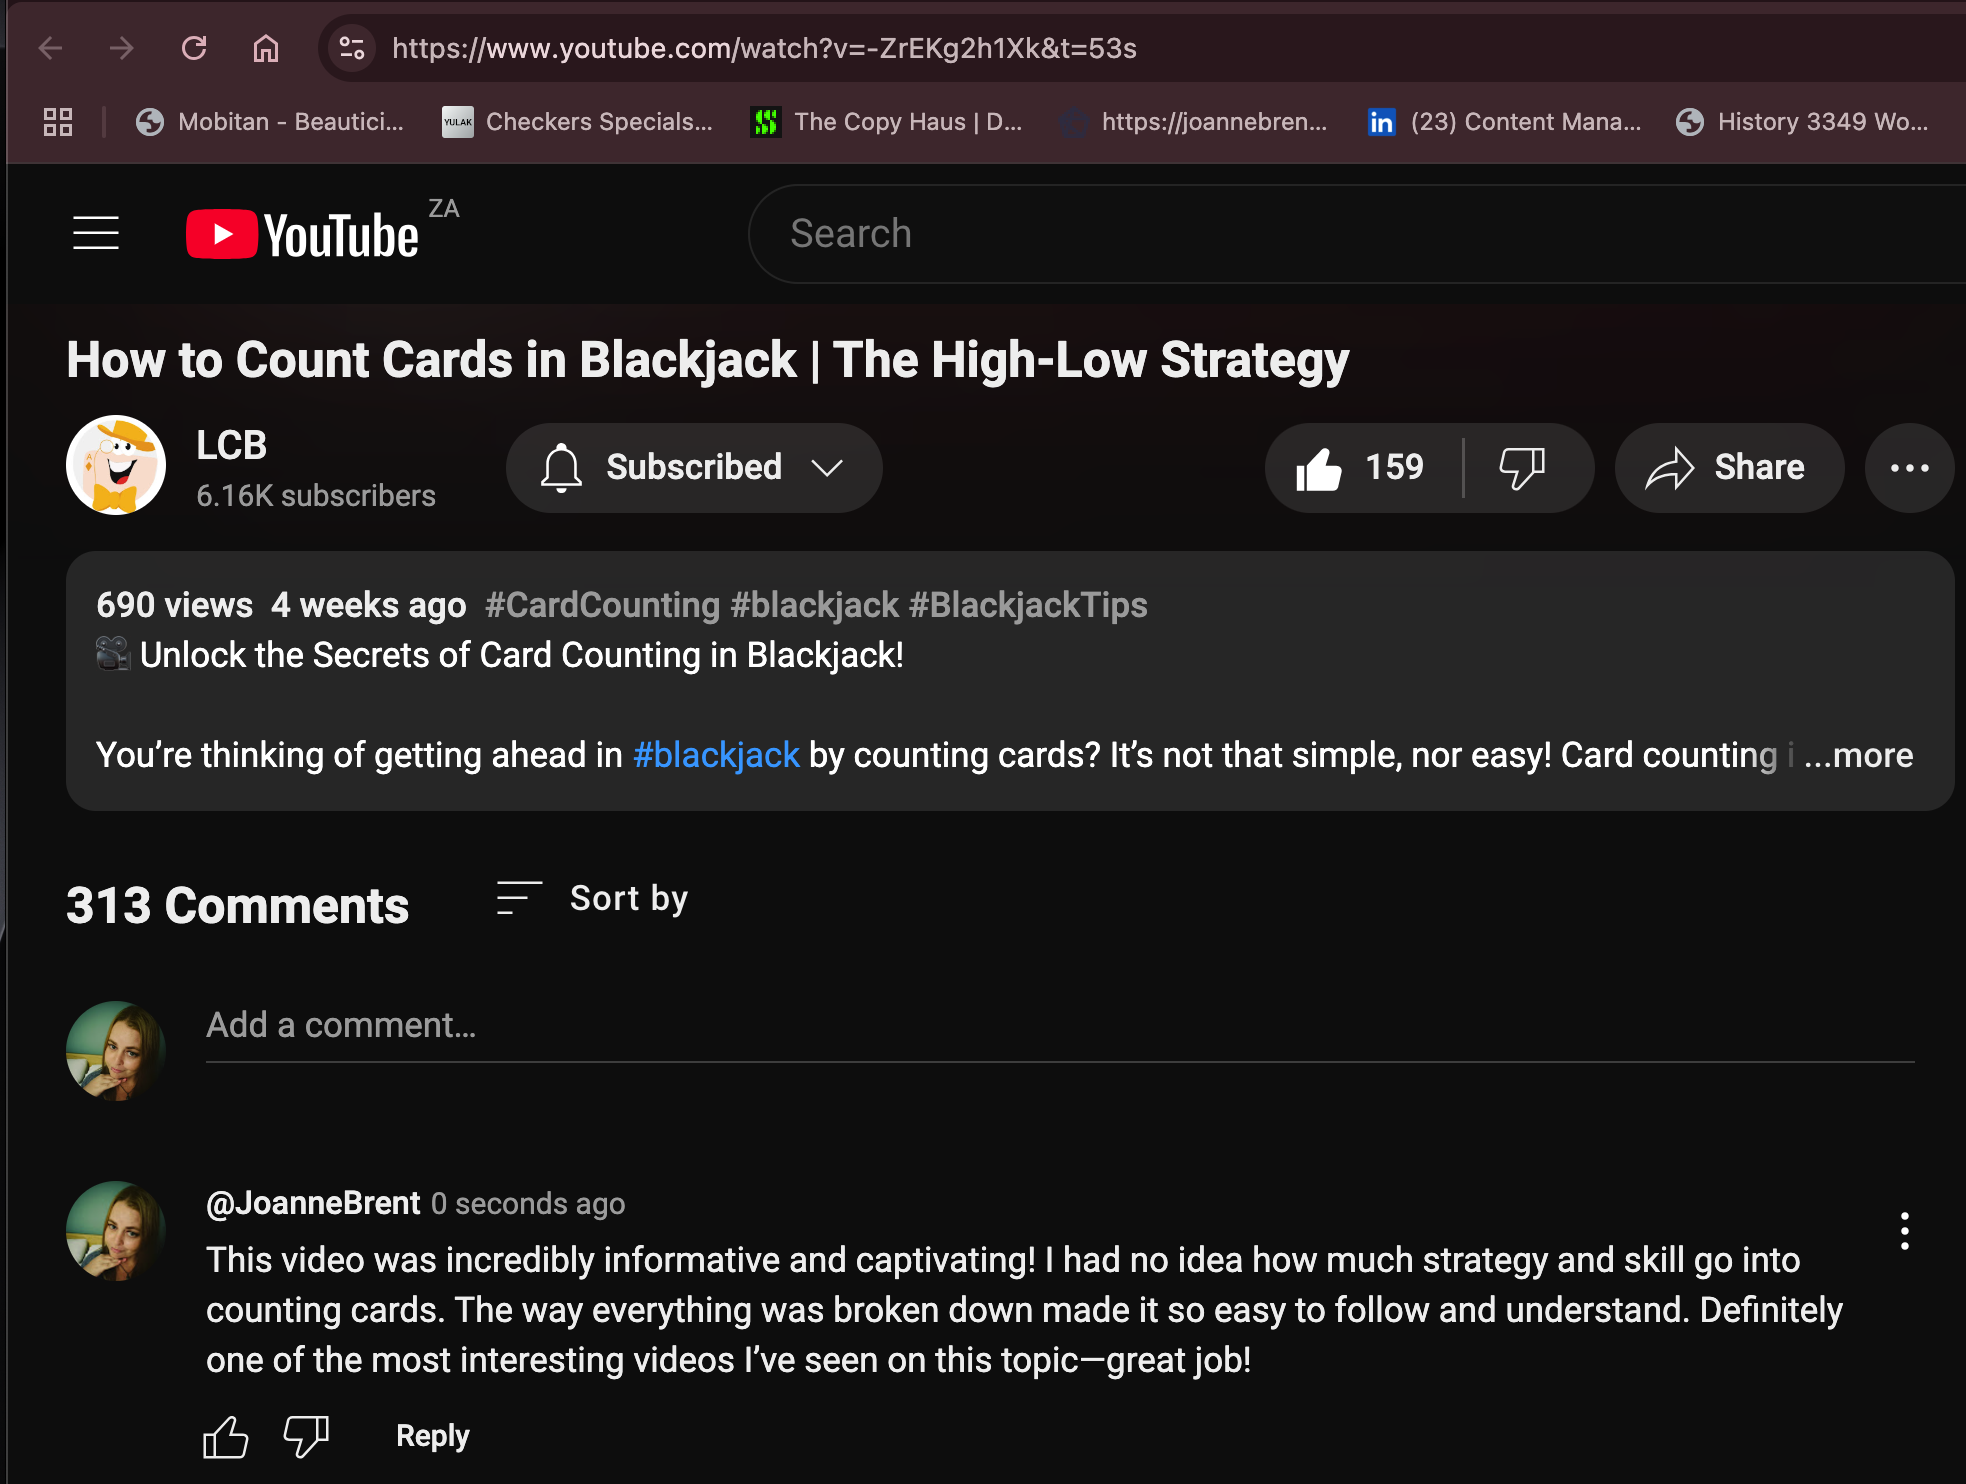Click the video title text
Screen dimensions: 1966x1484
pos(708,360)
